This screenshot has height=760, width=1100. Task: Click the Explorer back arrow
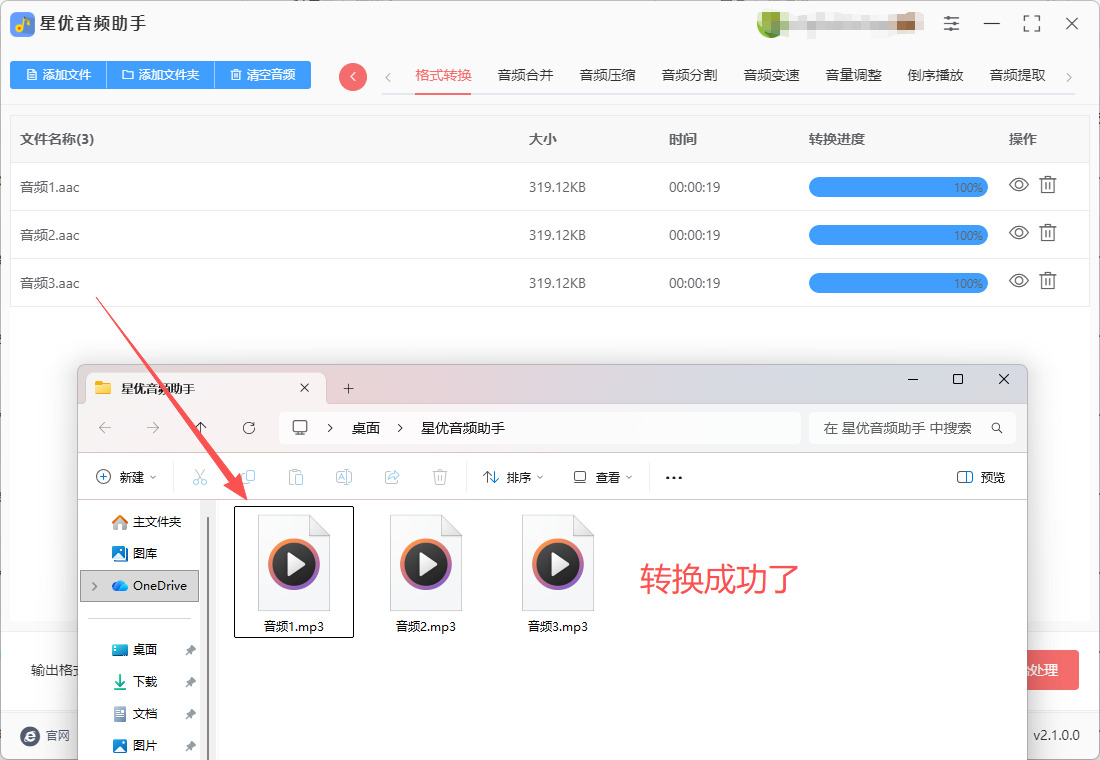(x=105, y=427)
